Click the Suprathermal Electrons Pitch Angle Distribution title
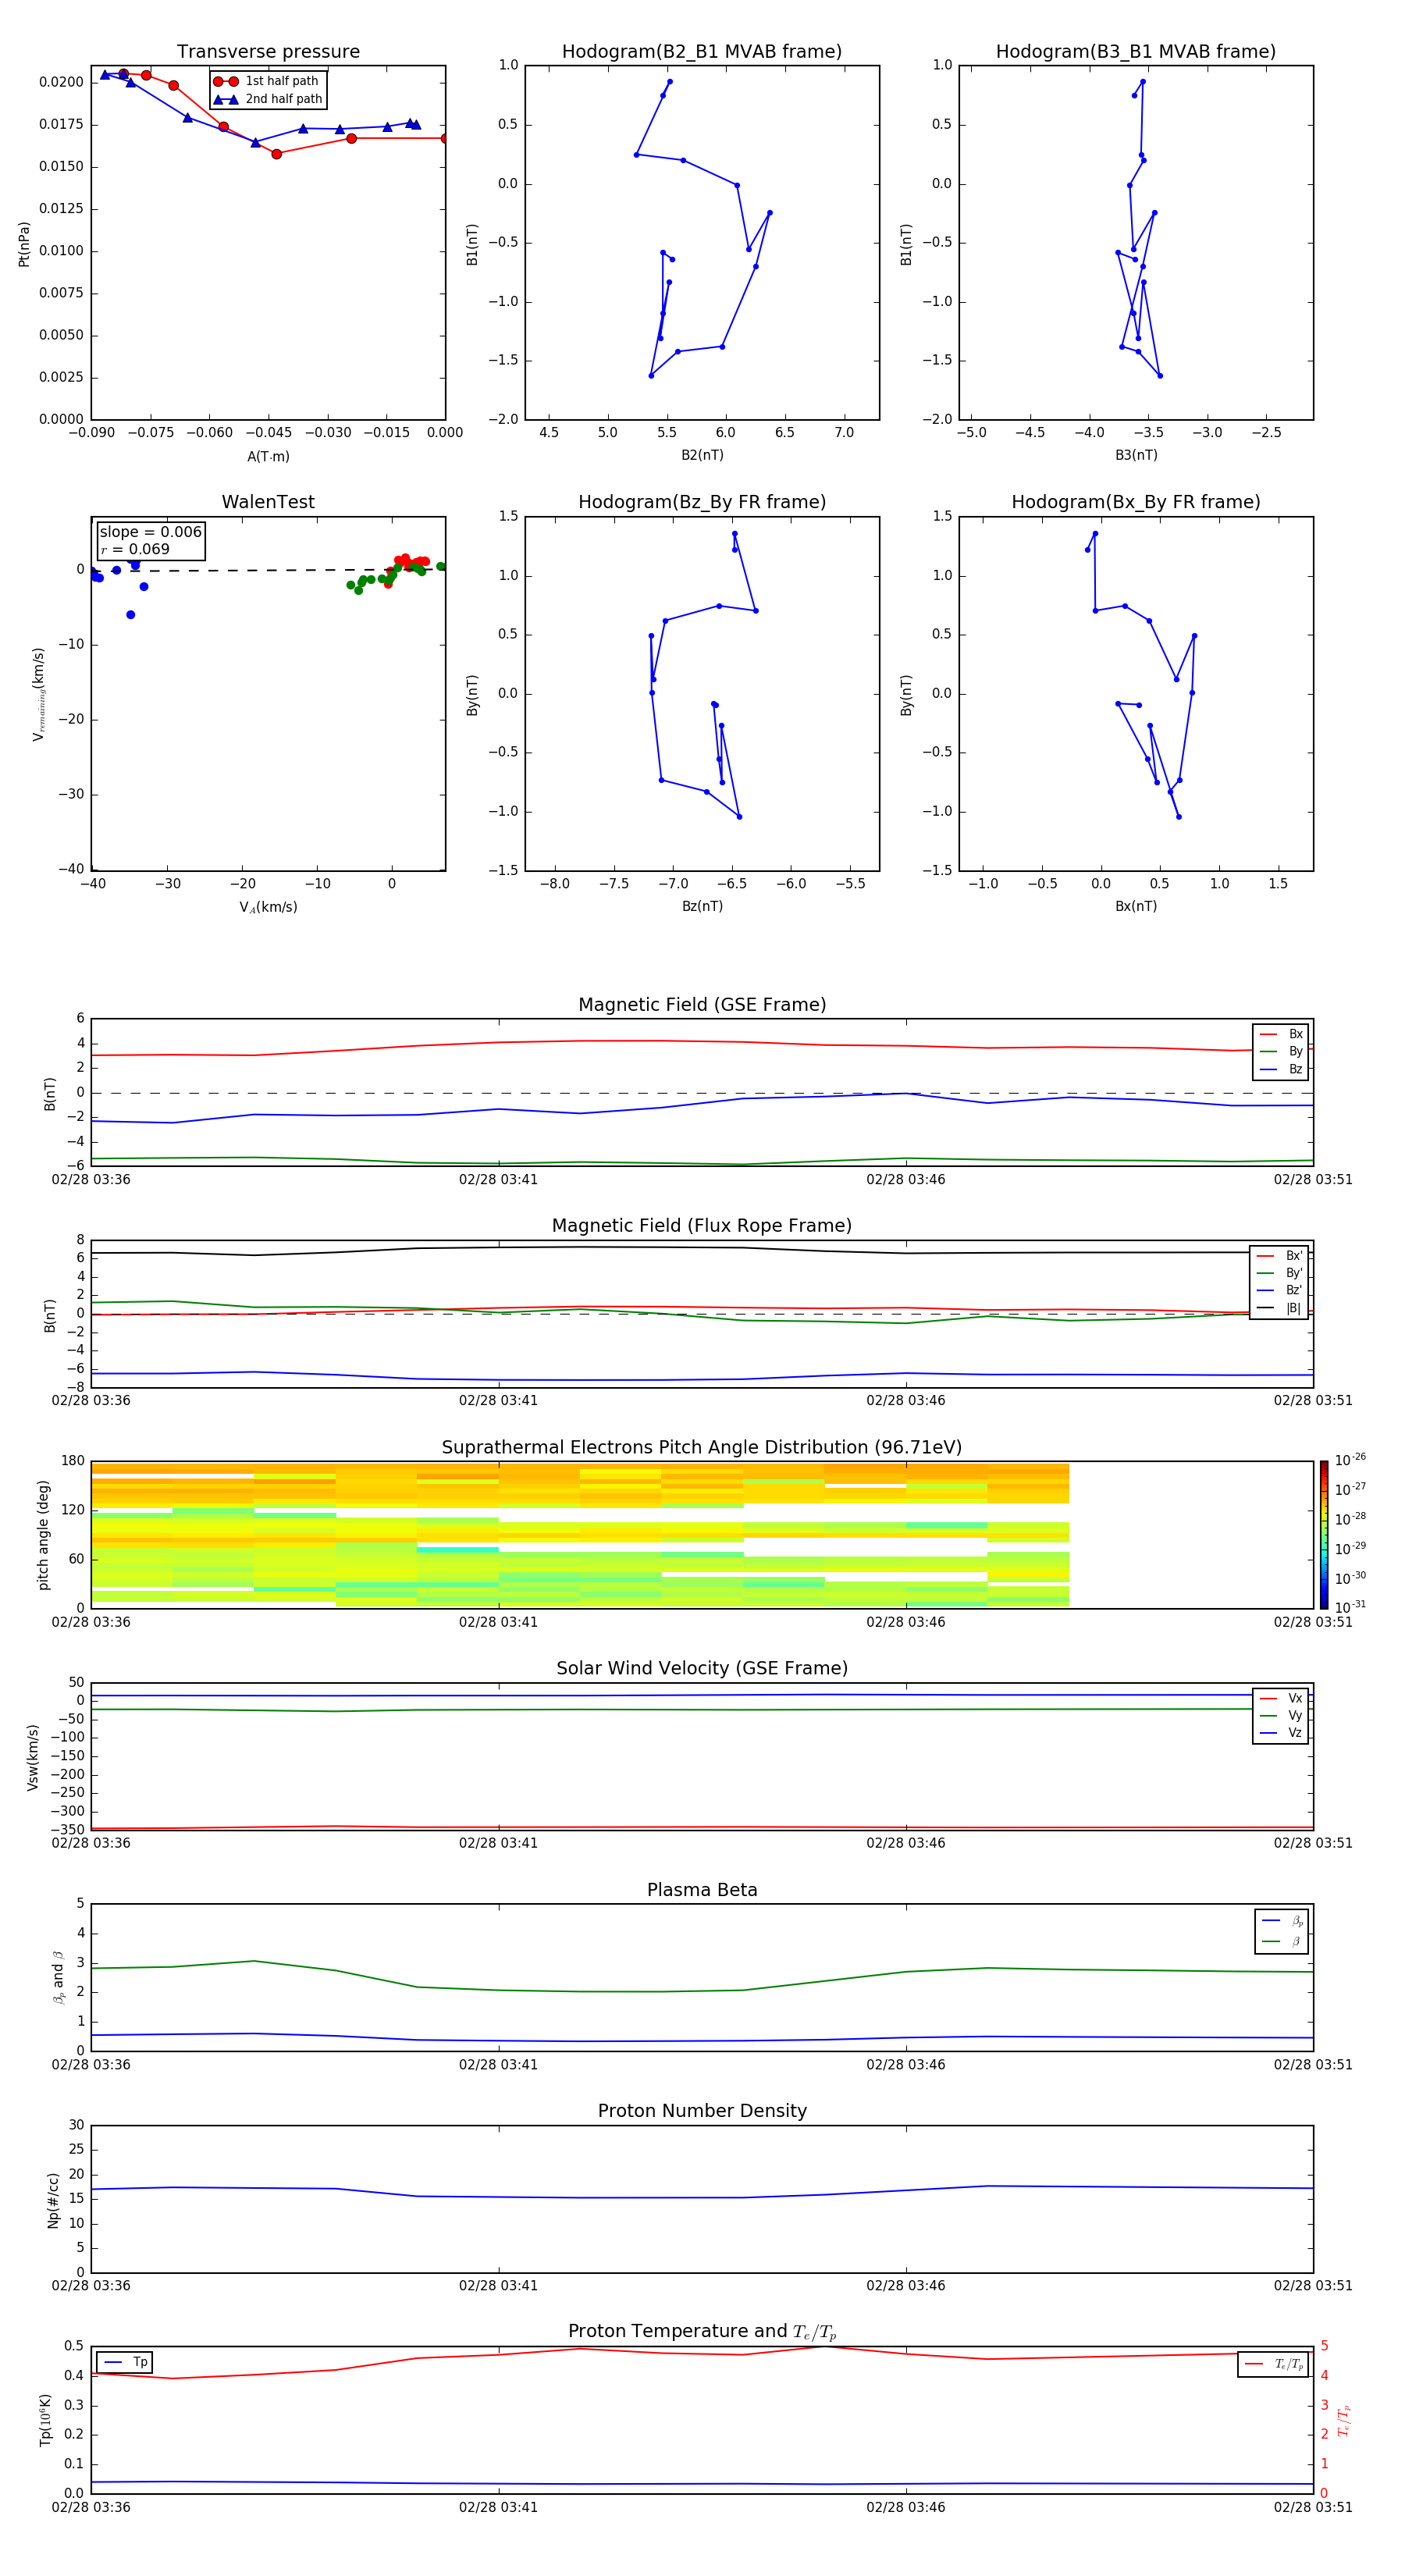The image size is (1405, 2576). point(702,1447)
